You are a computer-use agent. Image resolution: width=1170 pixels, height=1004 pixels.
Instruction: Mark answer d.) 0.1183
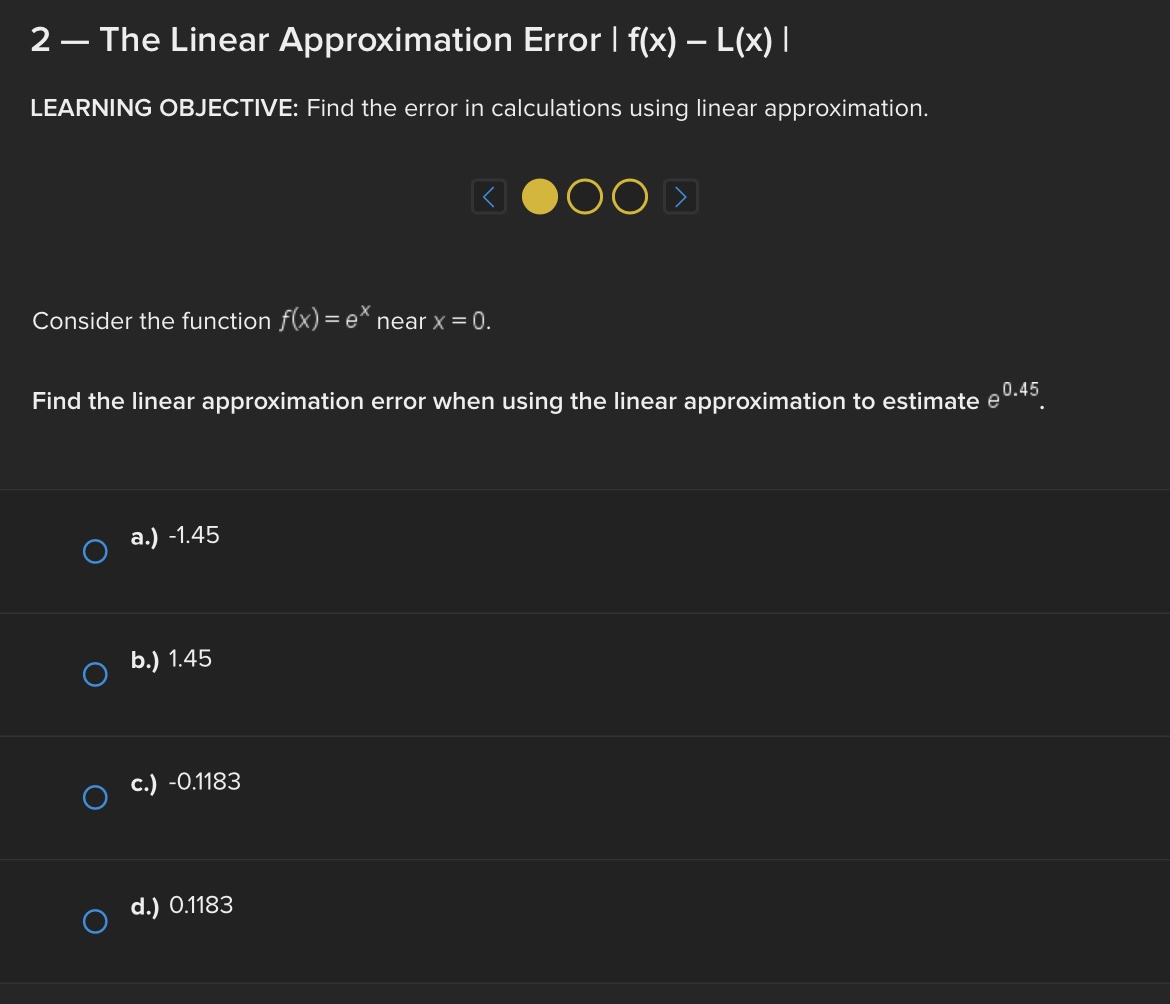[95, 921]
